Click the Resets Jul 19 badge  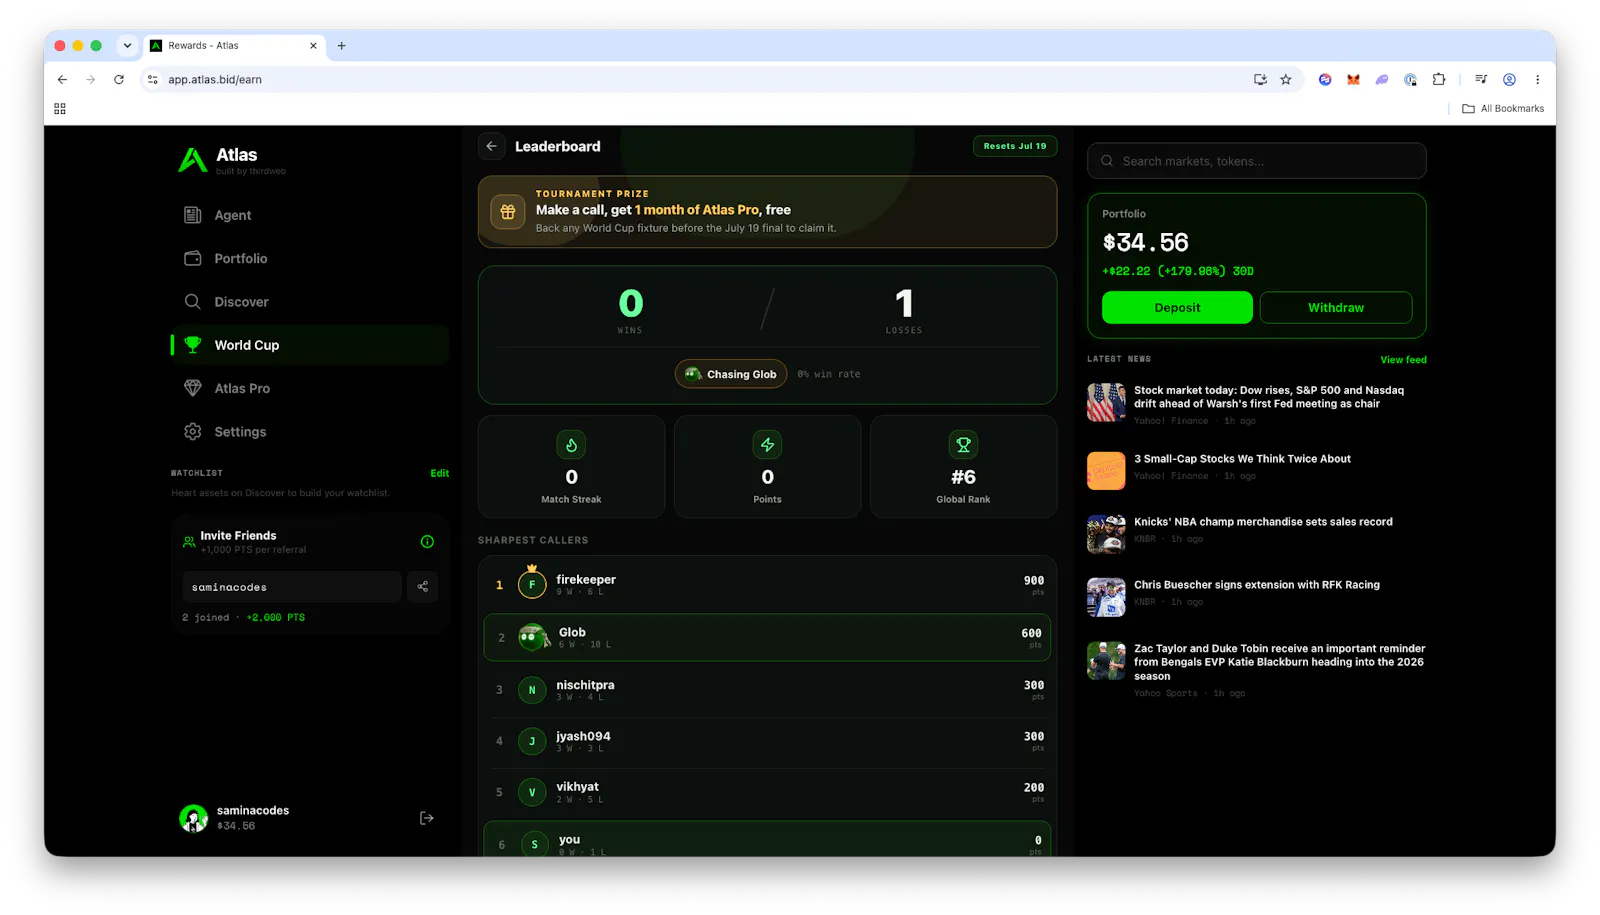tap(1014, 146)
